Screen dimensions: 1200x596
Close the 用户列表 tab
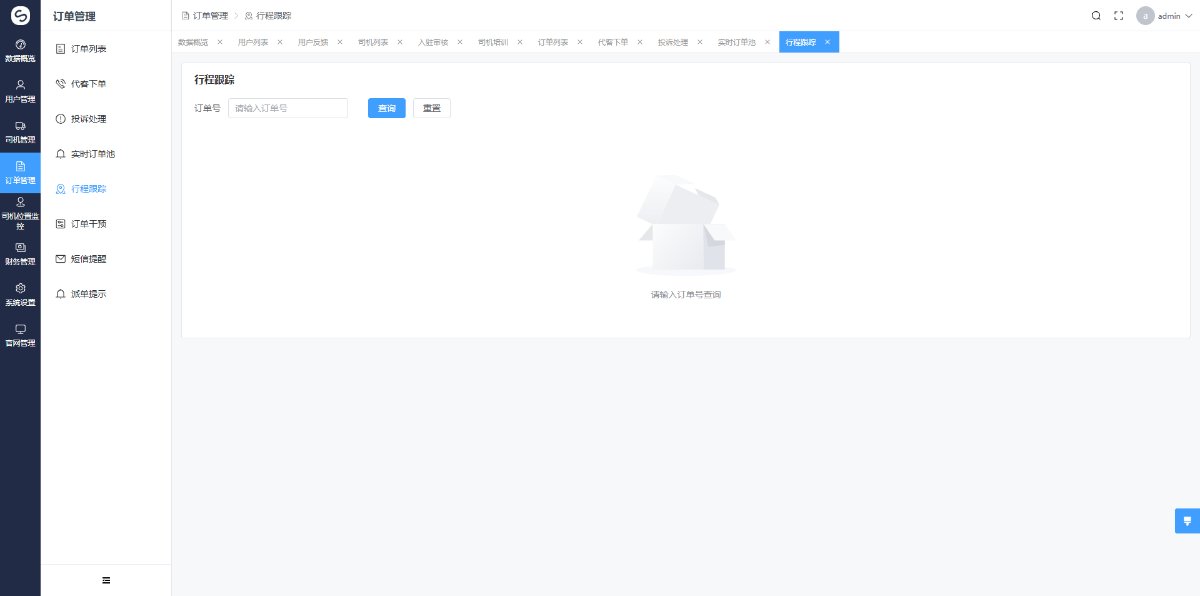[280, 42]
